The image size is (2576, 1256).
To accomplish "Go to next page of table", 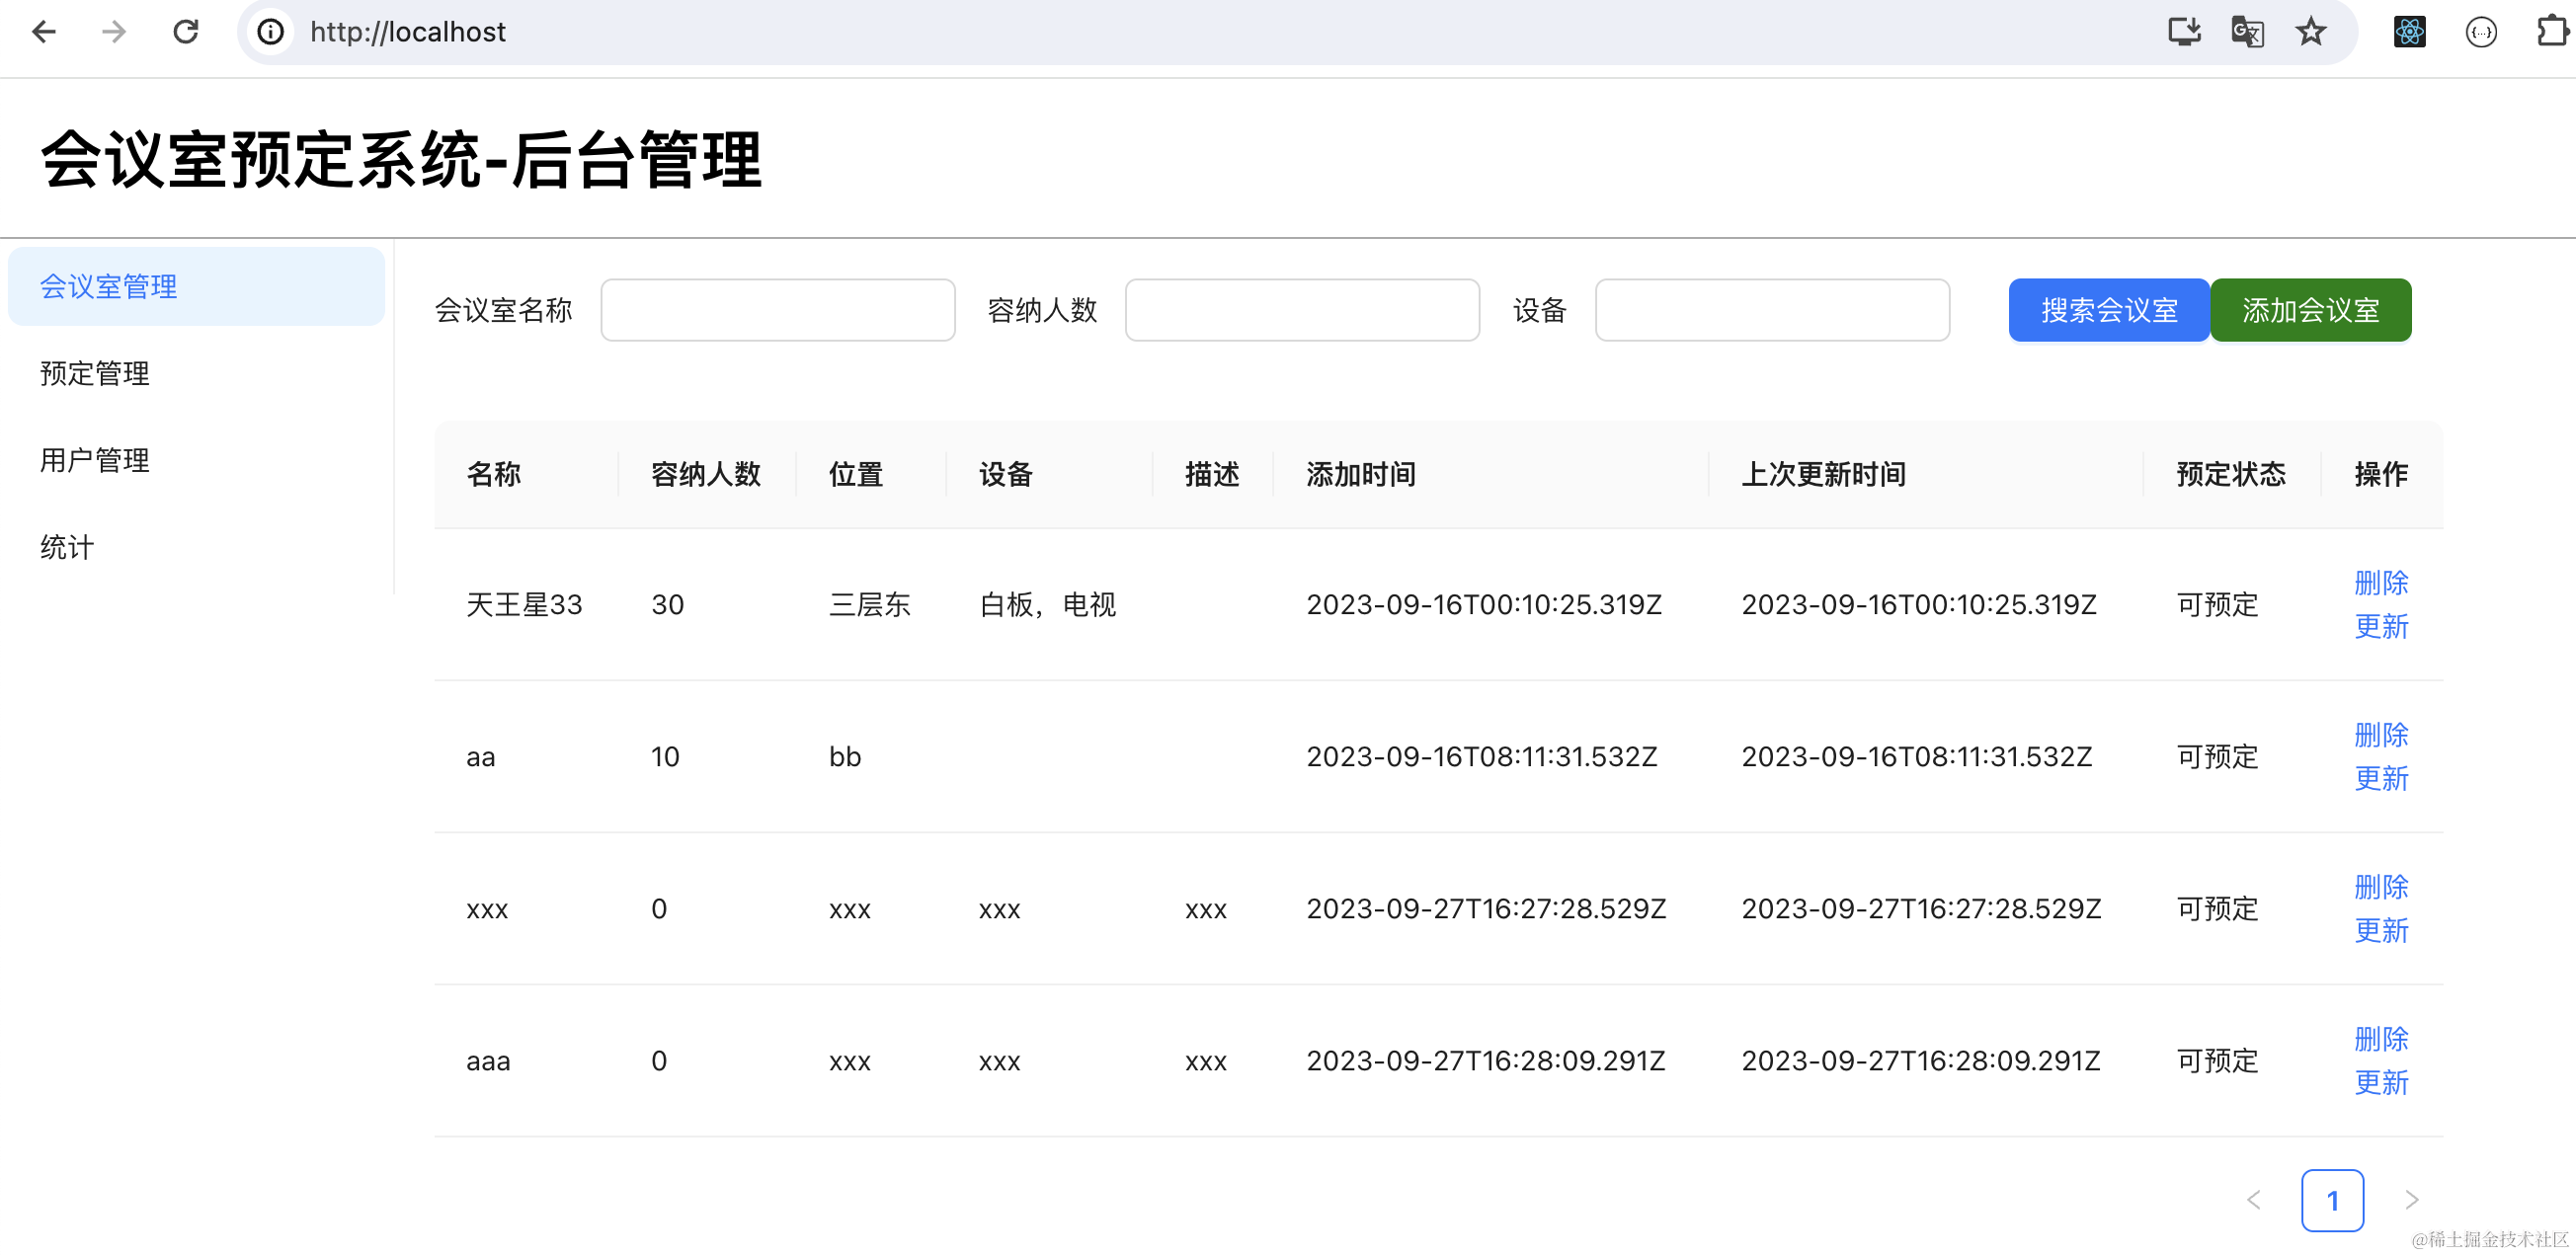I will point(2412,1199).
